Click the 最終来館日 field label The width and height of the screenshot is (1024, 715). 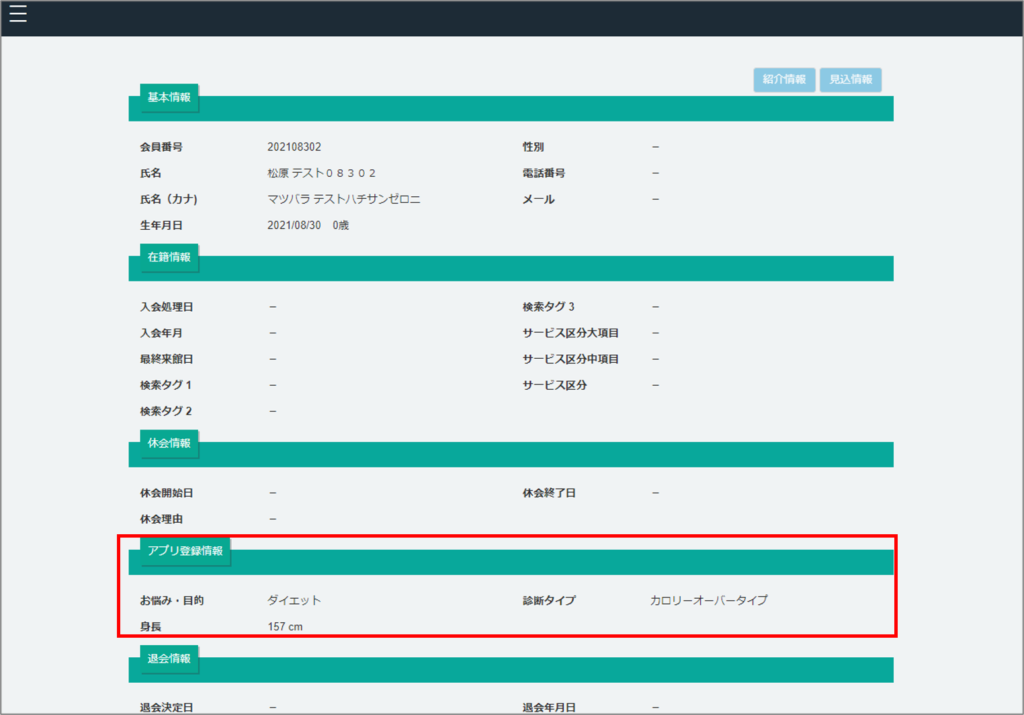coord(166,359)
